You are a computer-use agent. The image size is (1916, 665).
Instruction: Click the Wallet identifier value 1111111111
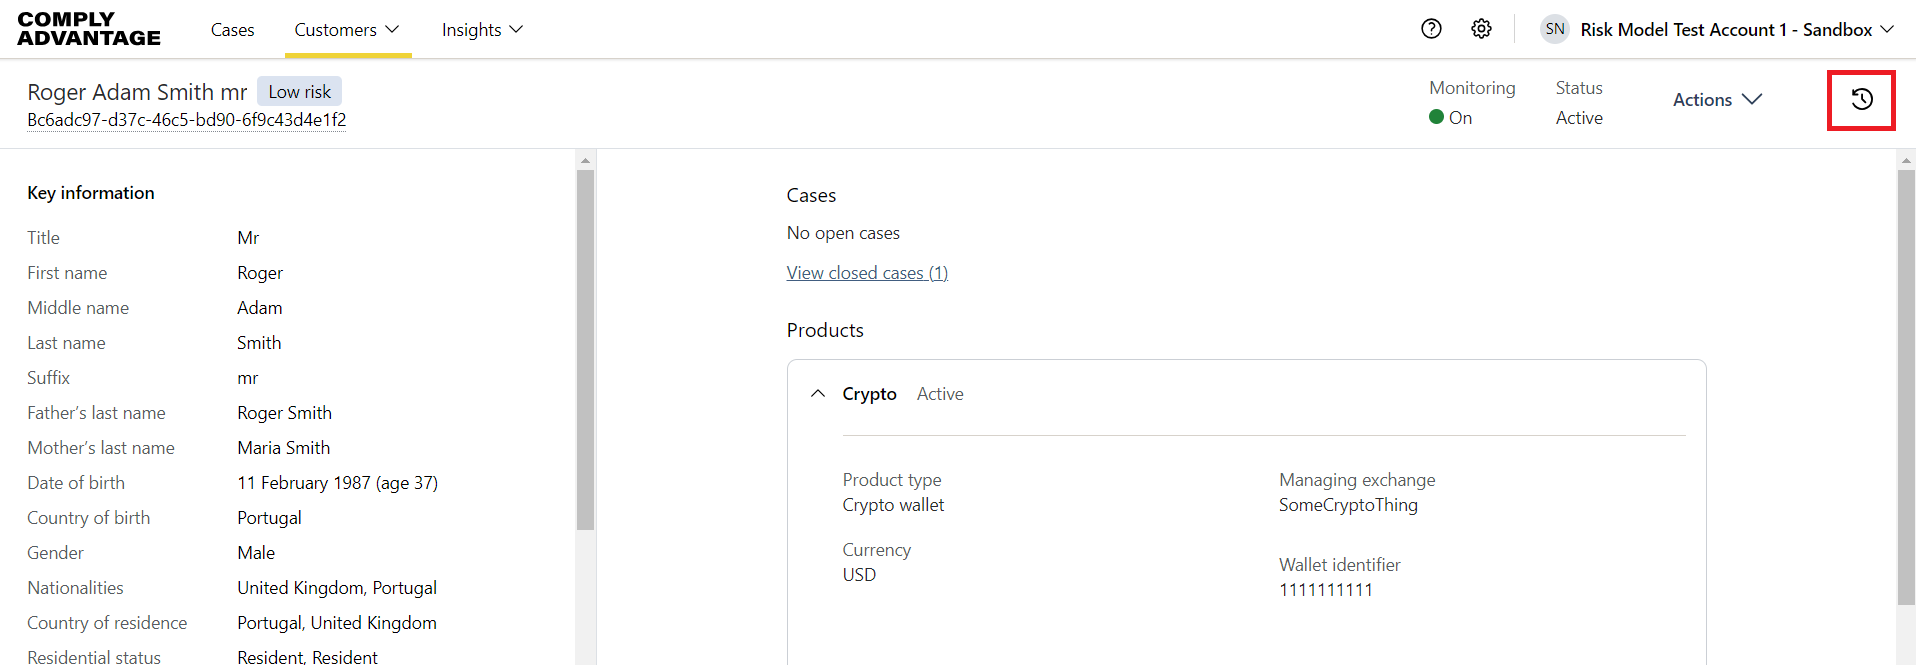[1325, 590]
